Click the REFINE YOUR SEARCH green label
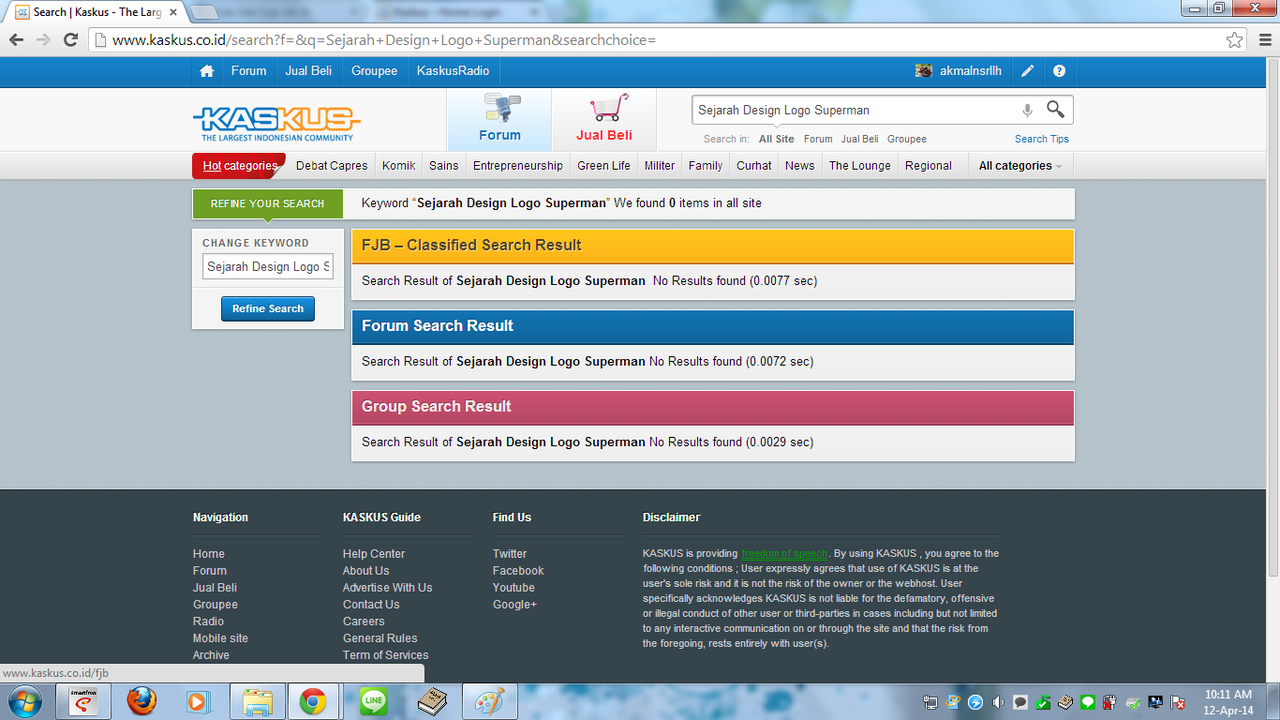 coord(267,203)
